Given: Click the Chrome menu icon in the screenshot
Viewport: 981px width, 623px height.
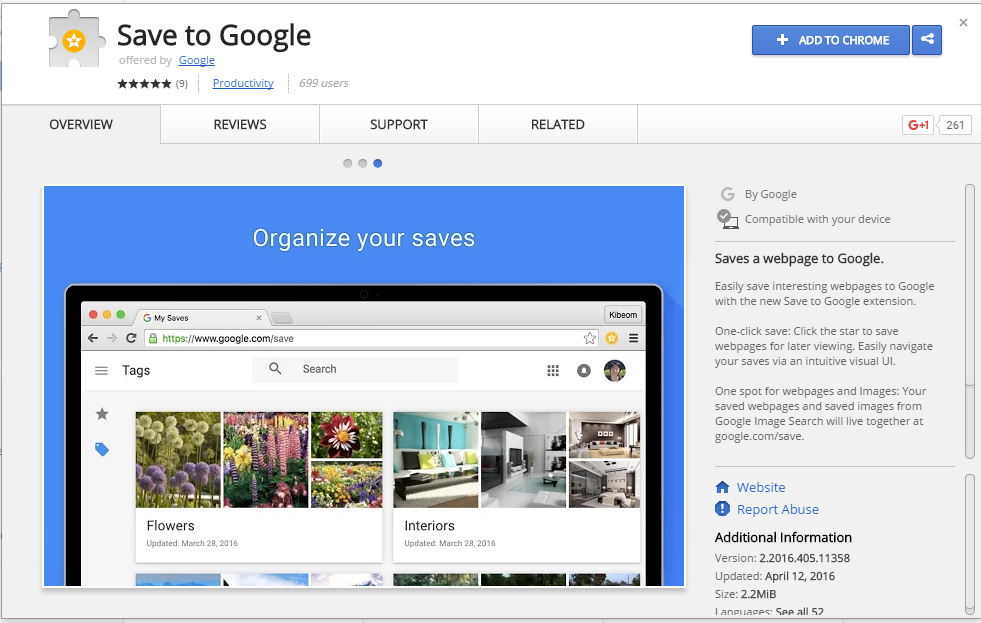Looking at the screenshot, I should tap(633, 338).
